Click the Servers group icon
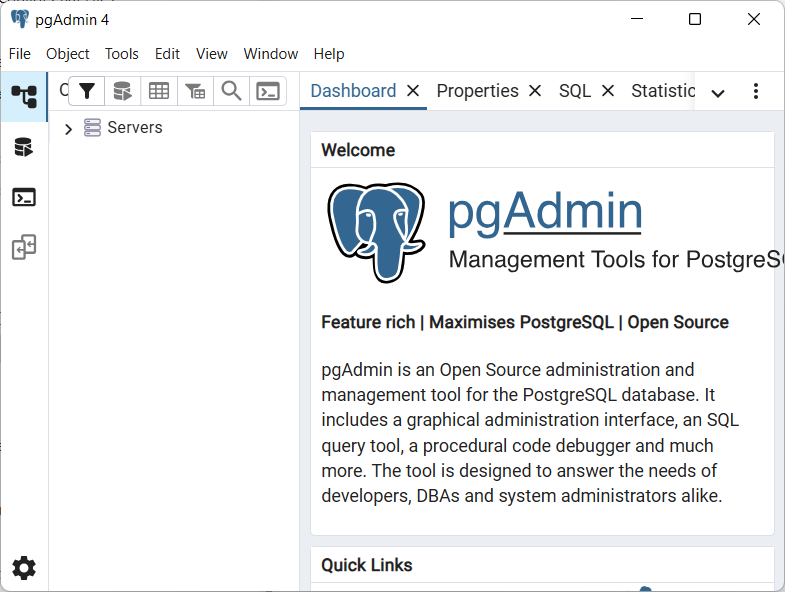Viewport: 785px width, 592px height. pyautogui.click(x=92, y=127)
